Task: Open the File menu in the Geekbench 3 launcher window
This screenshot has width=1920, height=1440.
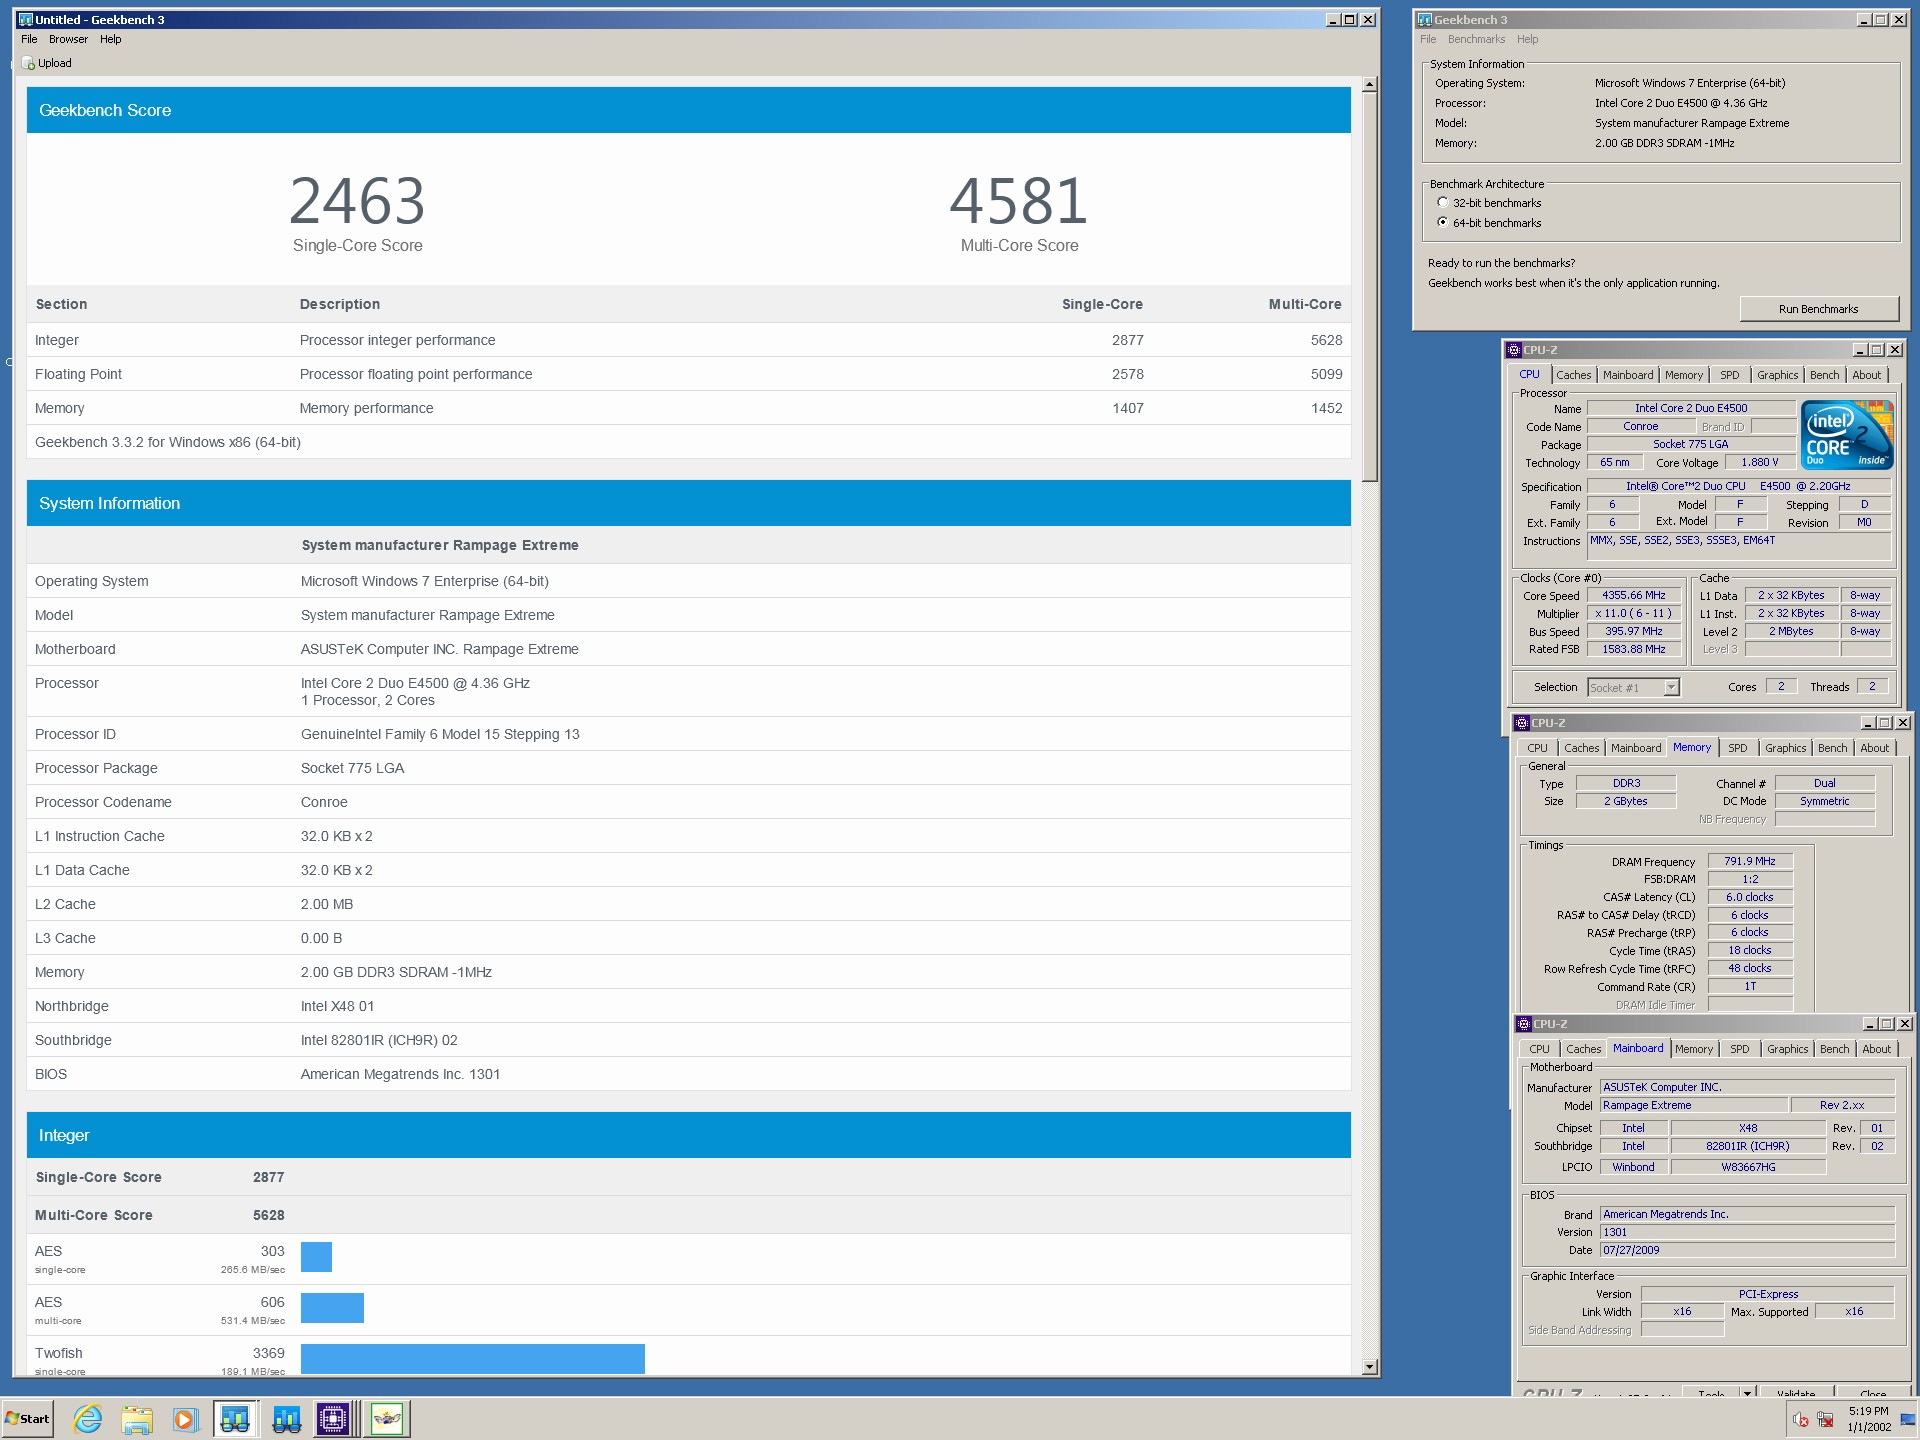Action: coord(1428,39)
